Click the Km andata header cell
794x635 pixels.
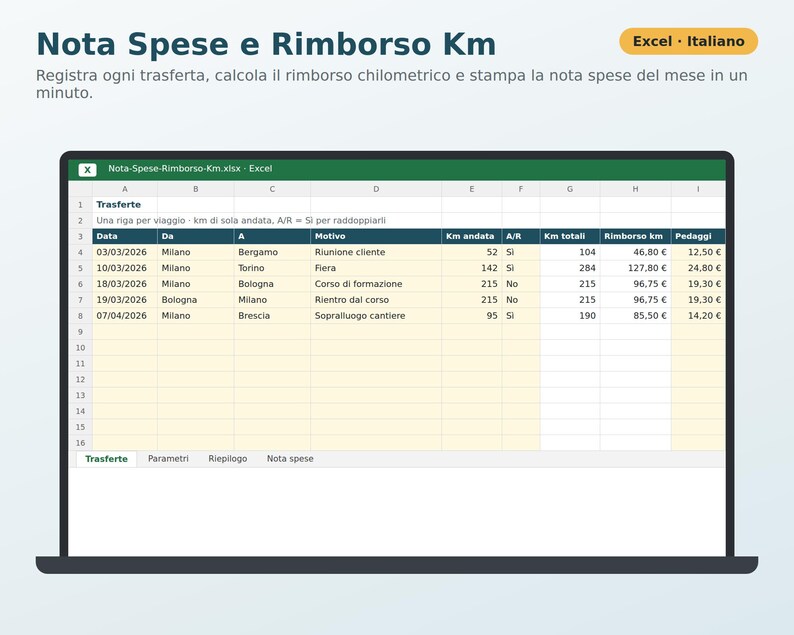coord(471,236)
